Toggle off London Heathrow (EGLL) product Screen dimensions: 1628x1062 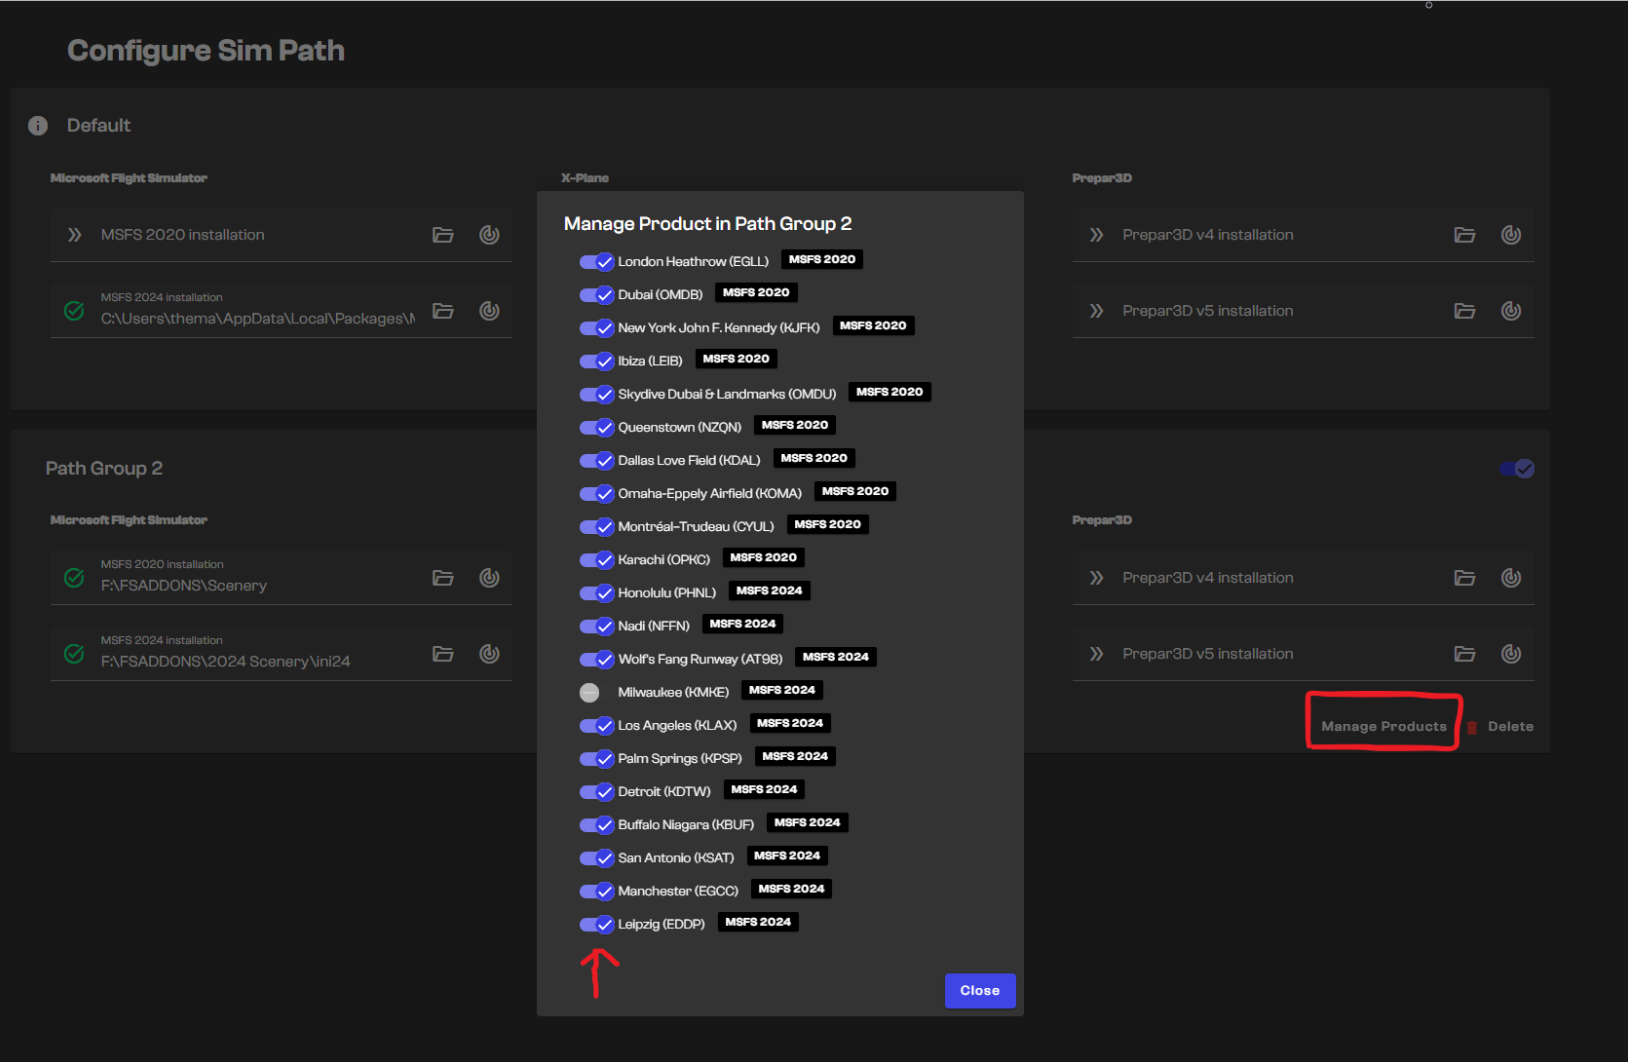(x=597, y=262)
